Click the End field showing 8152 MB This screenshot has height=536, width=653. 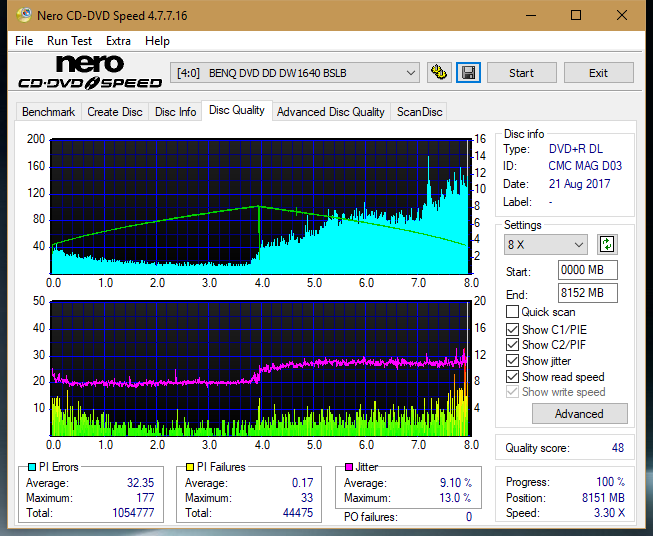pos(588,293)
